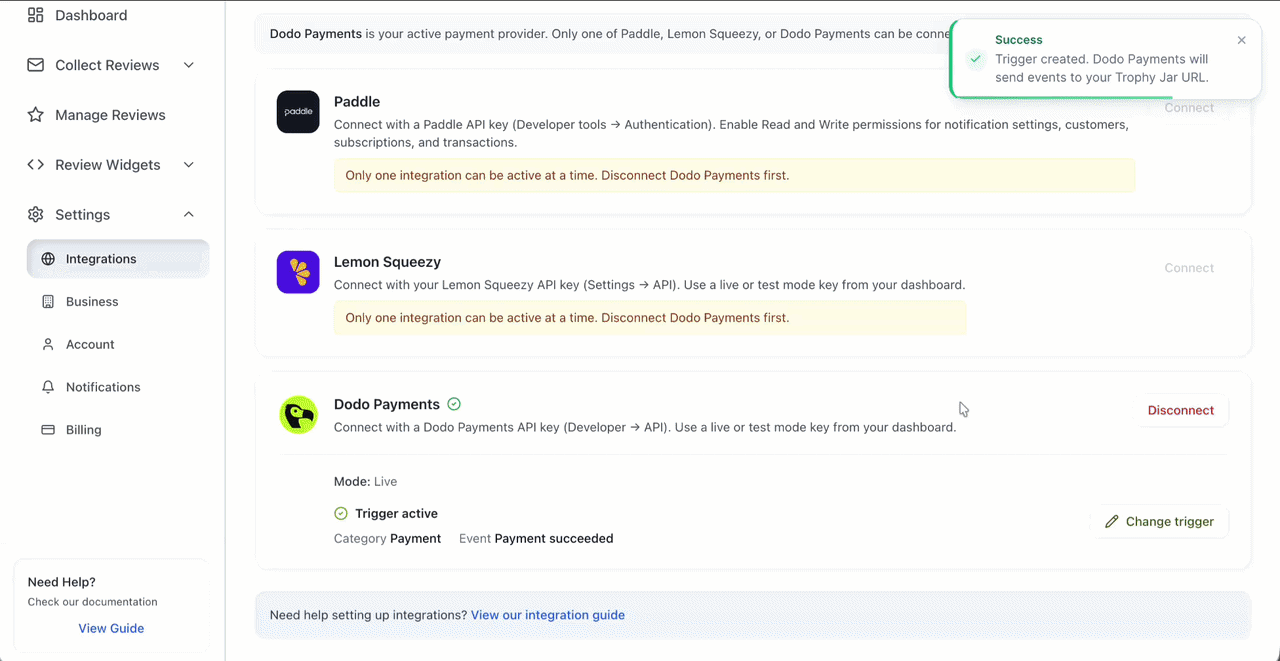
Task: Click Connect for Lemon Squeezy
Action: pos(1189,268)
